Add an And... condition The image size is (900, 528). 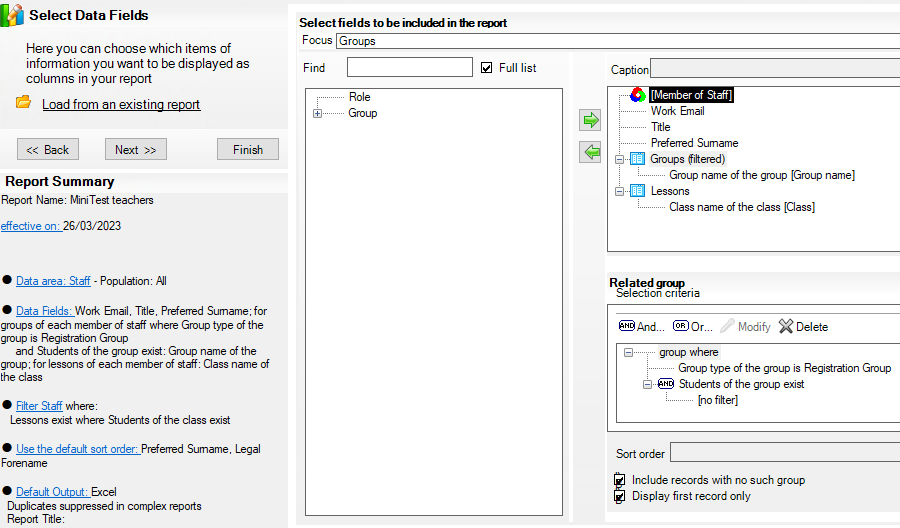point(642,327)
